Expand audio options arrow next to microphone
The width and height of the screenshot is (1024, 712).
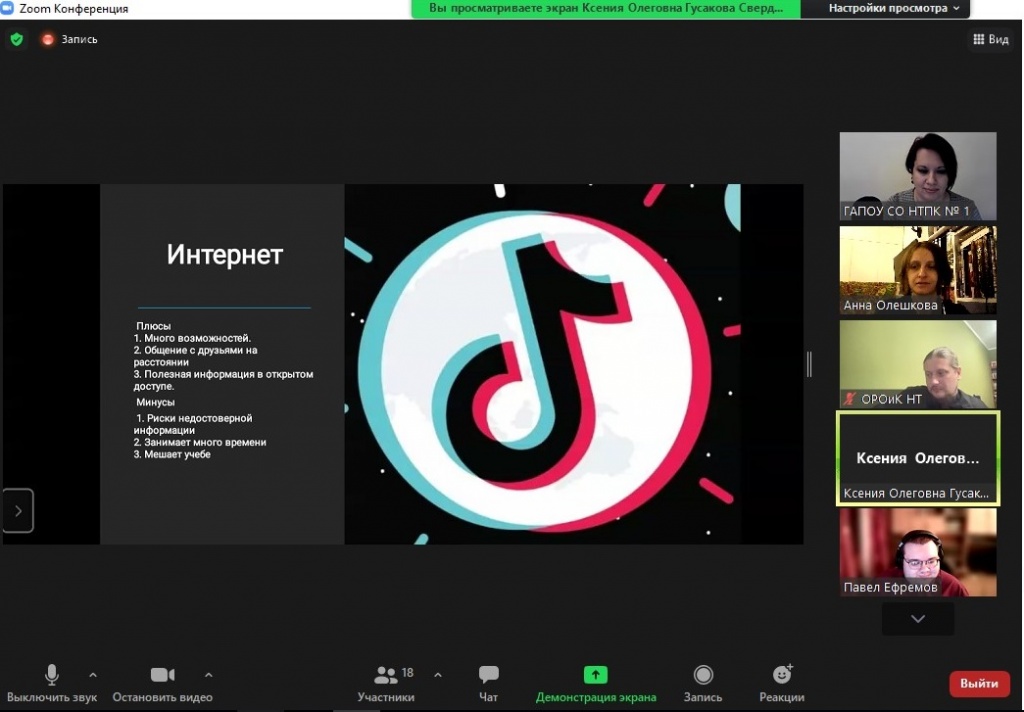[93, 674]
